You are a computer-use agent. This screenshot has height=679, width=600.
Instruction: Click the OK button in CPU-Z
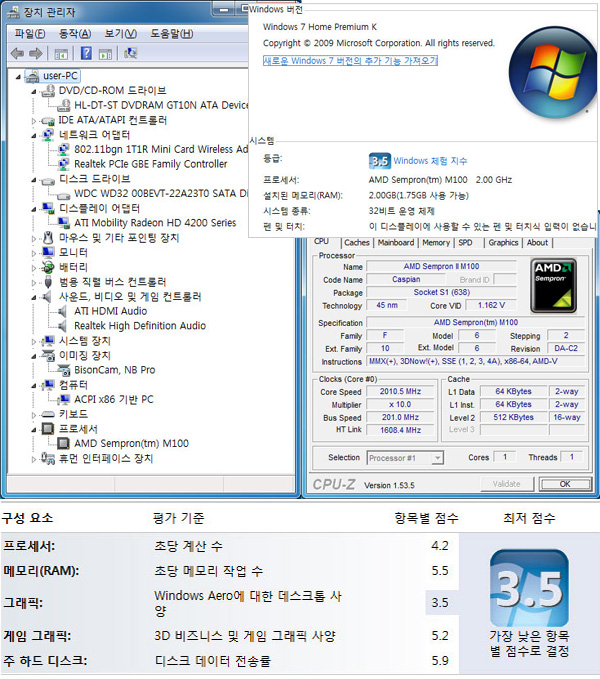click(x=565, y=484)
